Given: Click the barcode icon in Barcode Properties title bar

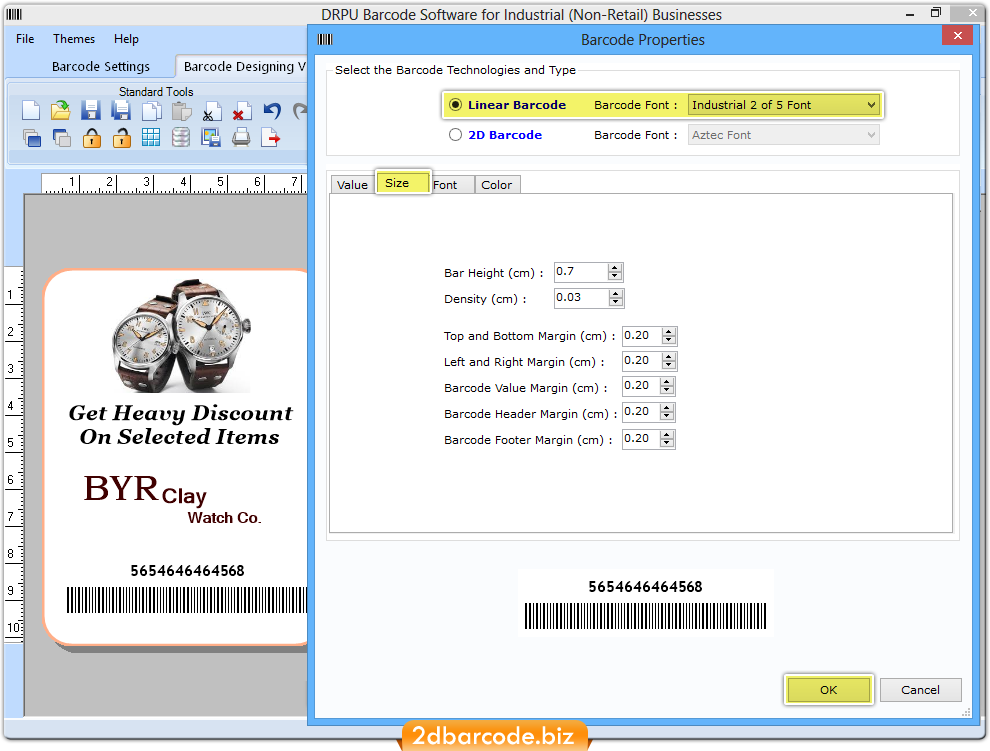Looking at the screenshot, I should 325,40.
